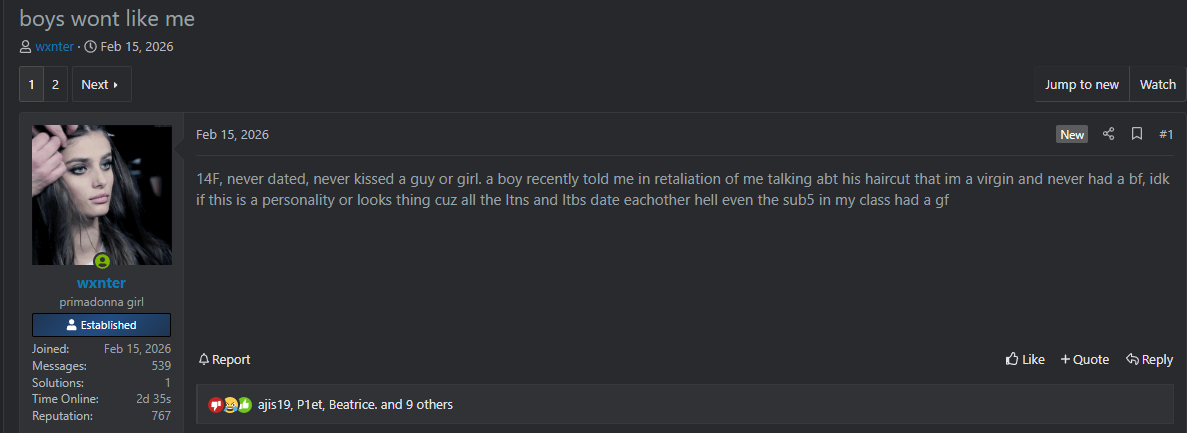Click the laughing reaction emoji
This screenshot has height=433, width=1187.
(230, 405)
